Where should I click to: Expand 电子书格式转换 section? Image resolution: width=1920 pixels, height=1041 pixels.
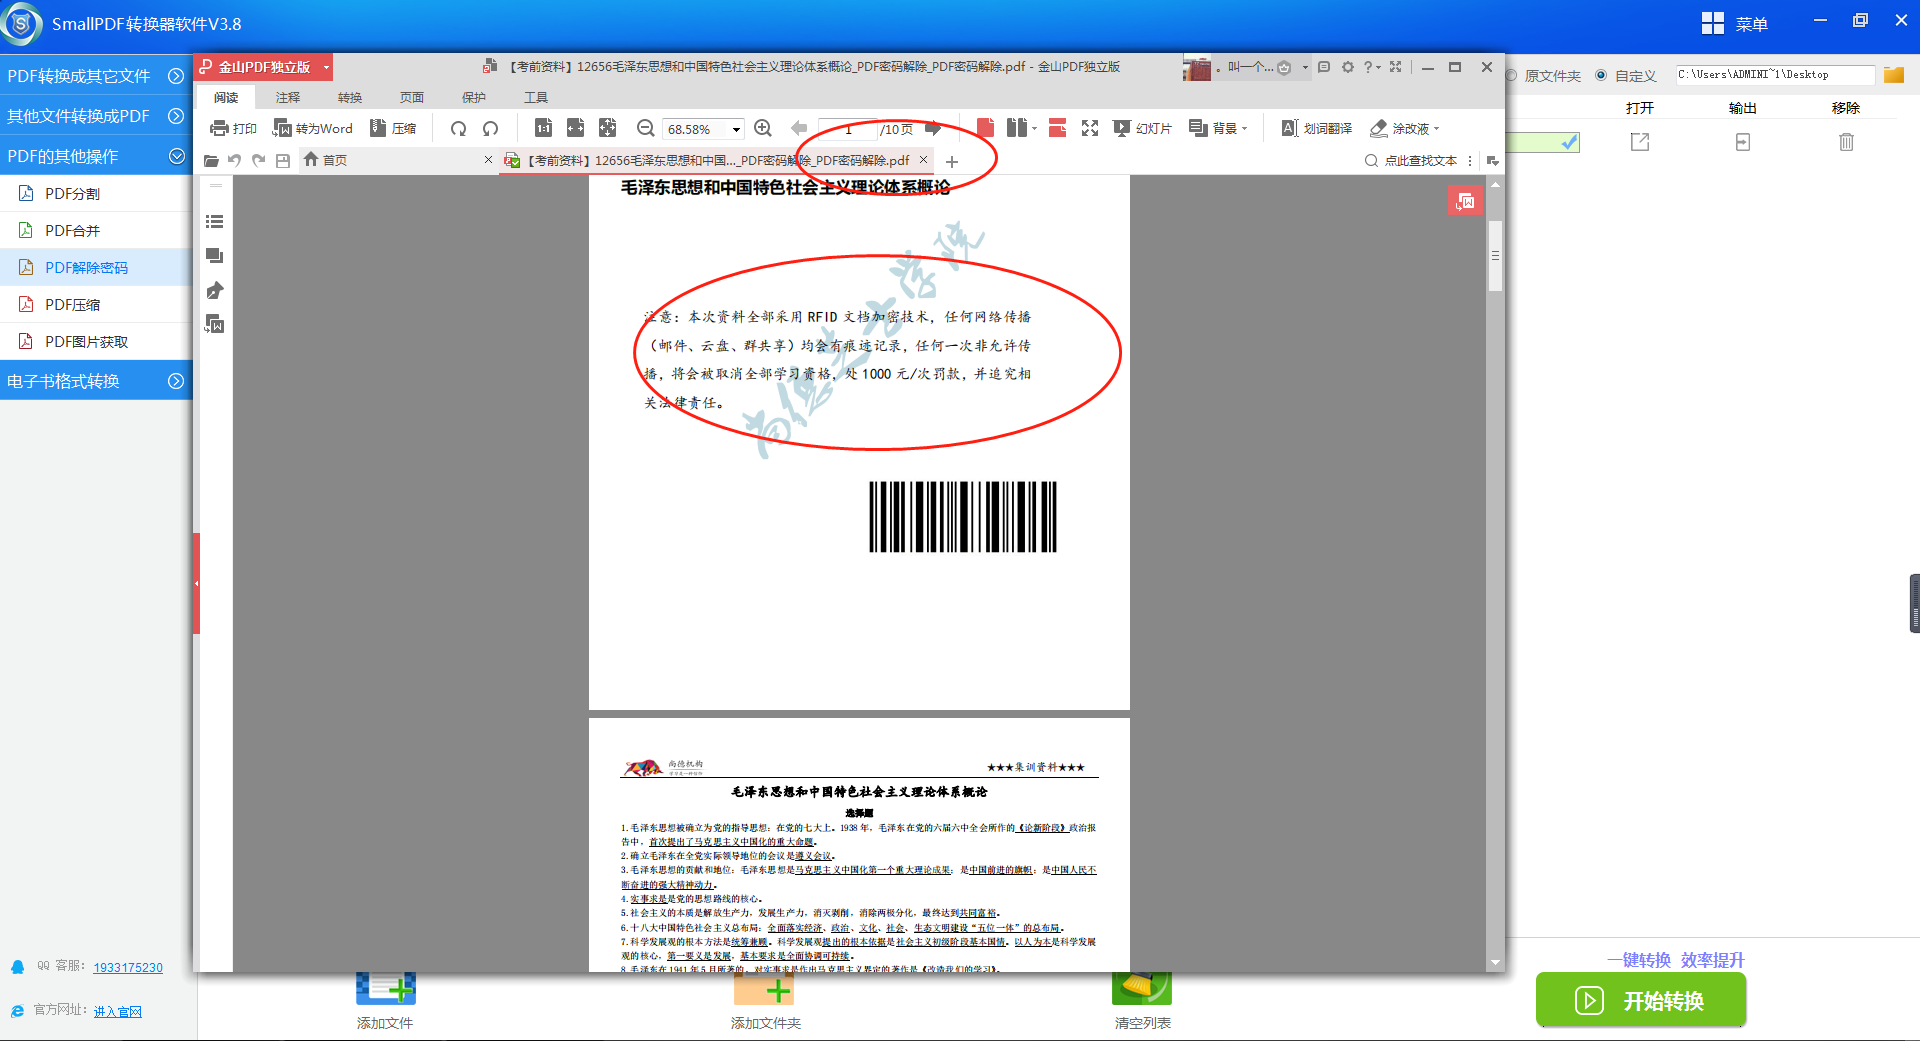point(96,380)
